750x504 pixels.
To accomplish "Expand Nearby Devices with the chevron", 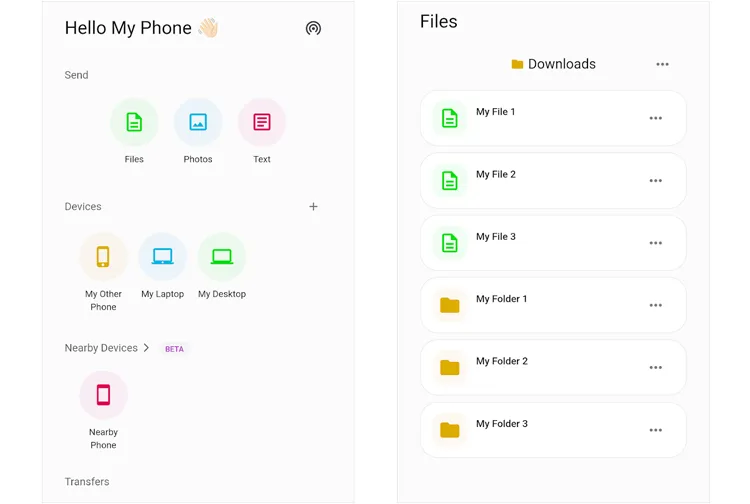I will (x=146, y=348).
